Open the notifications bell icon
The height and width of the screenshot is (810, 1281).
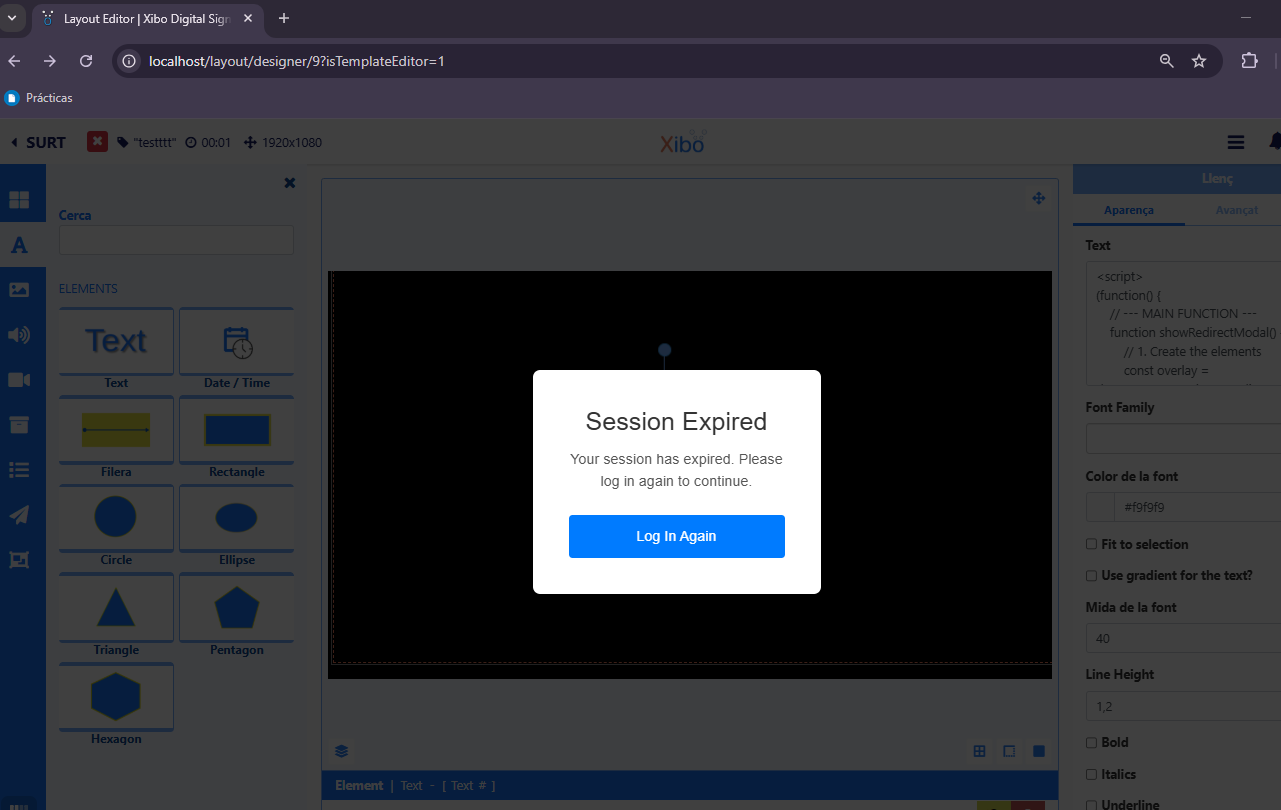click(1275, 143)
